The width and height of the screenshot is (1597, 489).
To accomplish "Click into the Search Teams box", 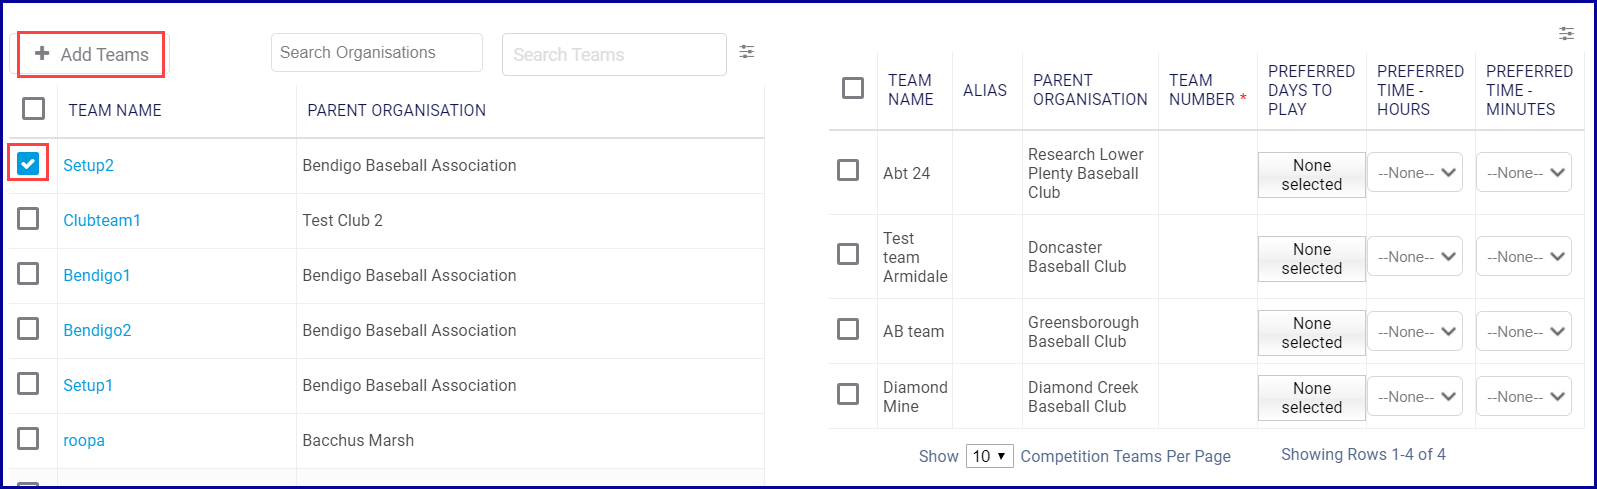I will tap(613, 55).
